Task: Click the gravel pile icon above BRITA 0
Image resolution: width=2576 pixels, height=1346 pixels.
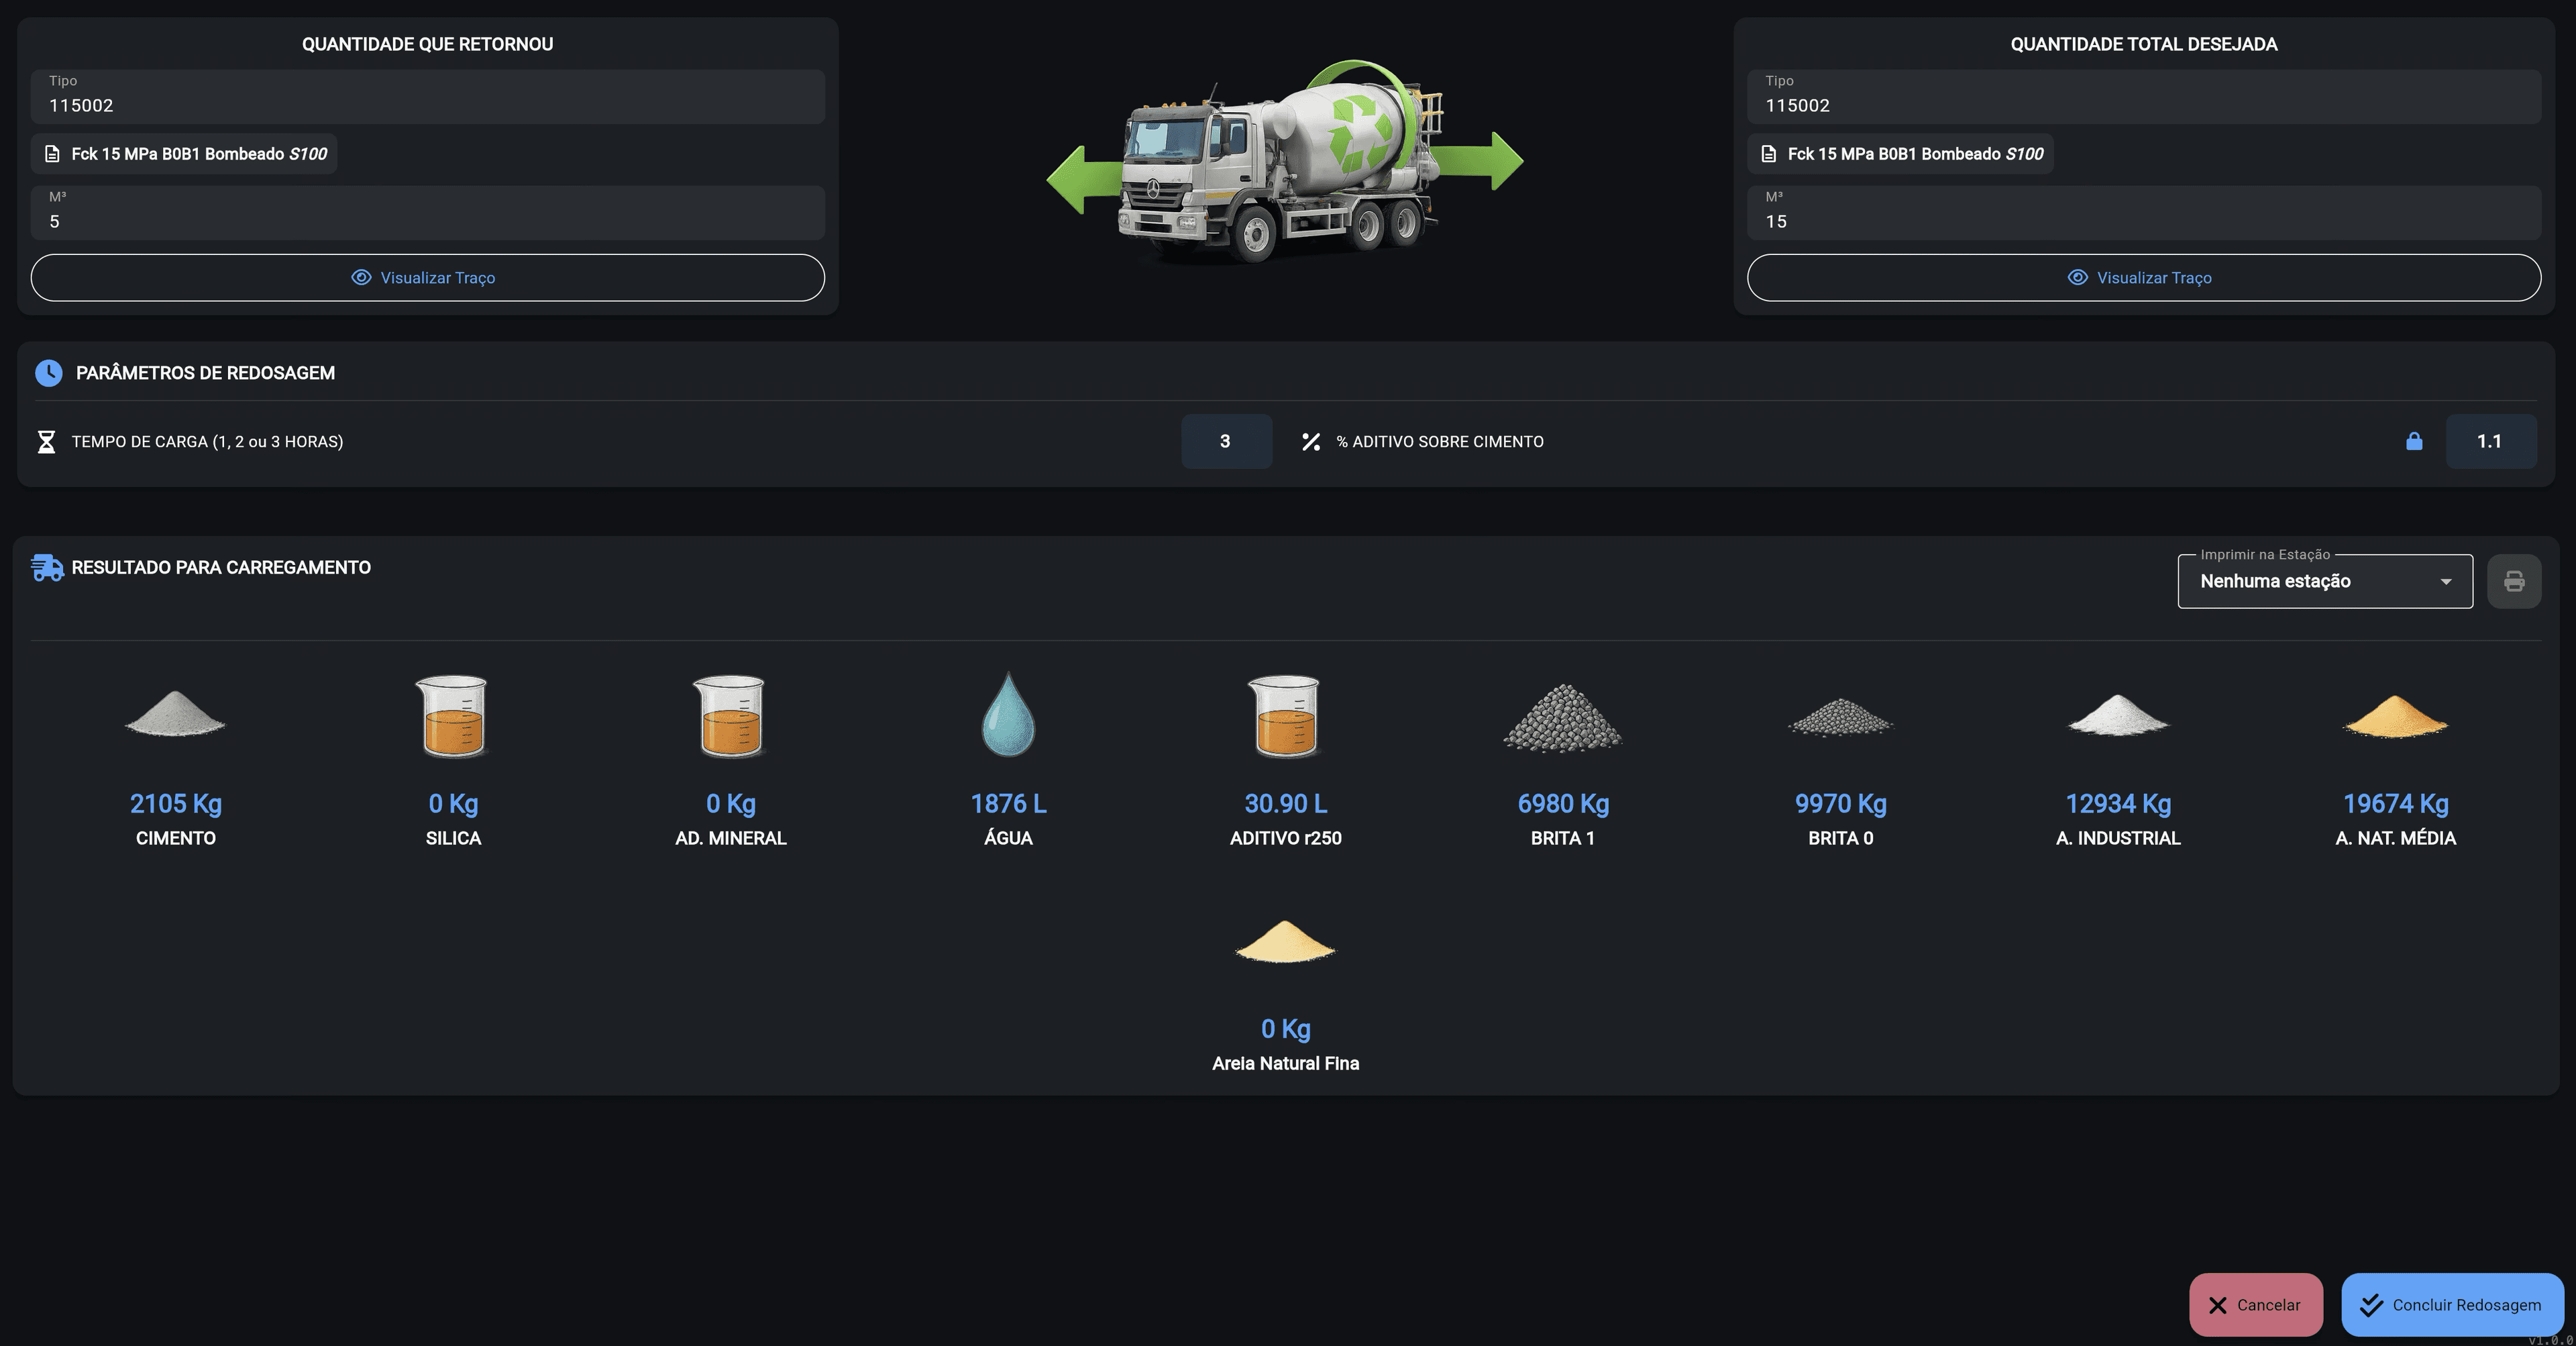Action: (x=1840, y=717)
